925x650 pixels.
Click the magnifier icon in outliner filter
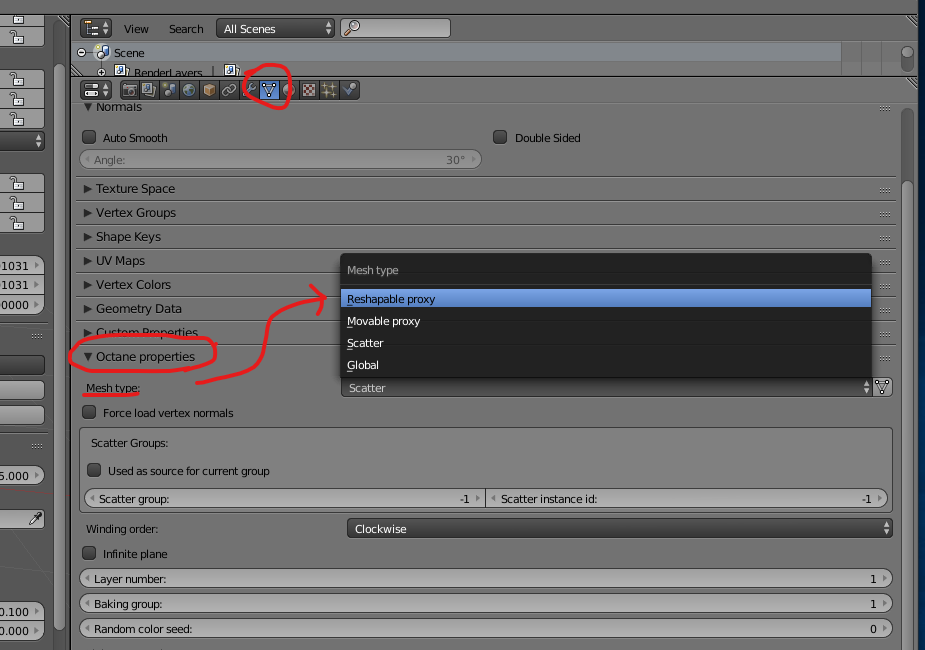[352, 28]
